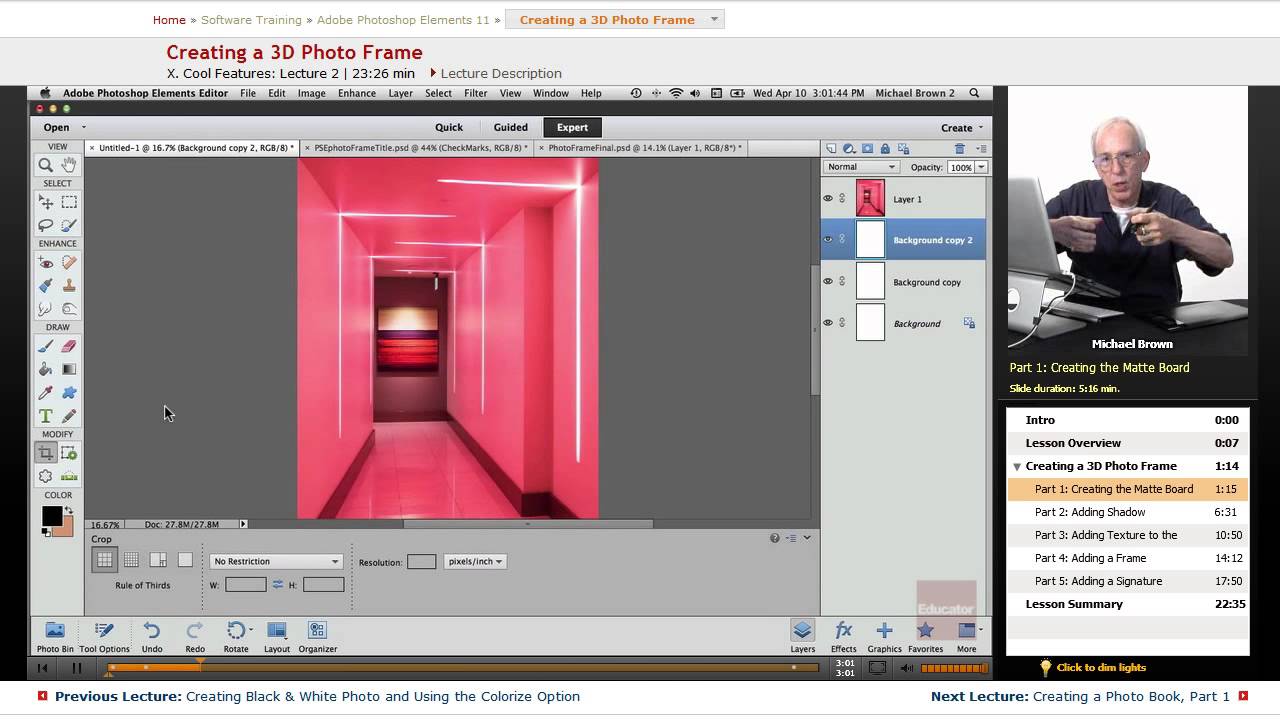Open the Enhance menu
This screenshot has height=720, width=1280.
tap(357, 93)
